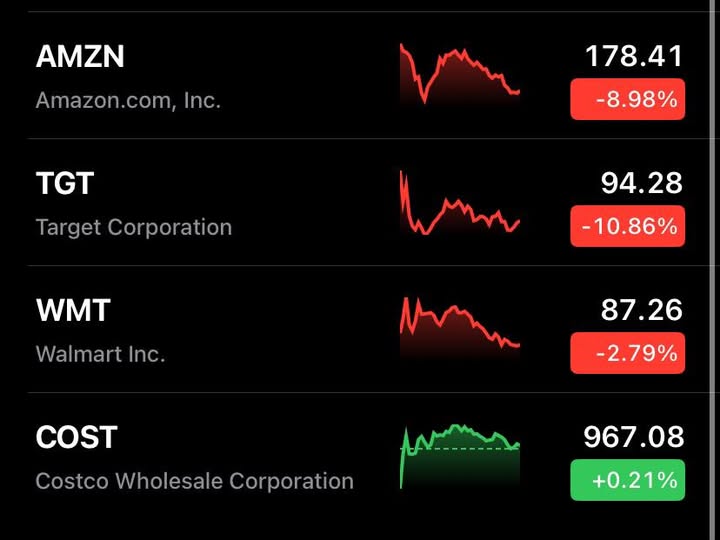Select the Amazon.com, Inc. company name
This screenshot has height=540, width=720.
pyautogui.click(x=128, y=101)
